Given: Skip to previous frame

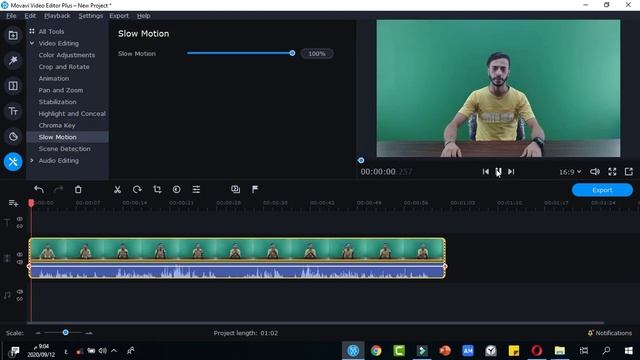Looking at the screenshot, I should pyautogui.click(x=485, y=172).
